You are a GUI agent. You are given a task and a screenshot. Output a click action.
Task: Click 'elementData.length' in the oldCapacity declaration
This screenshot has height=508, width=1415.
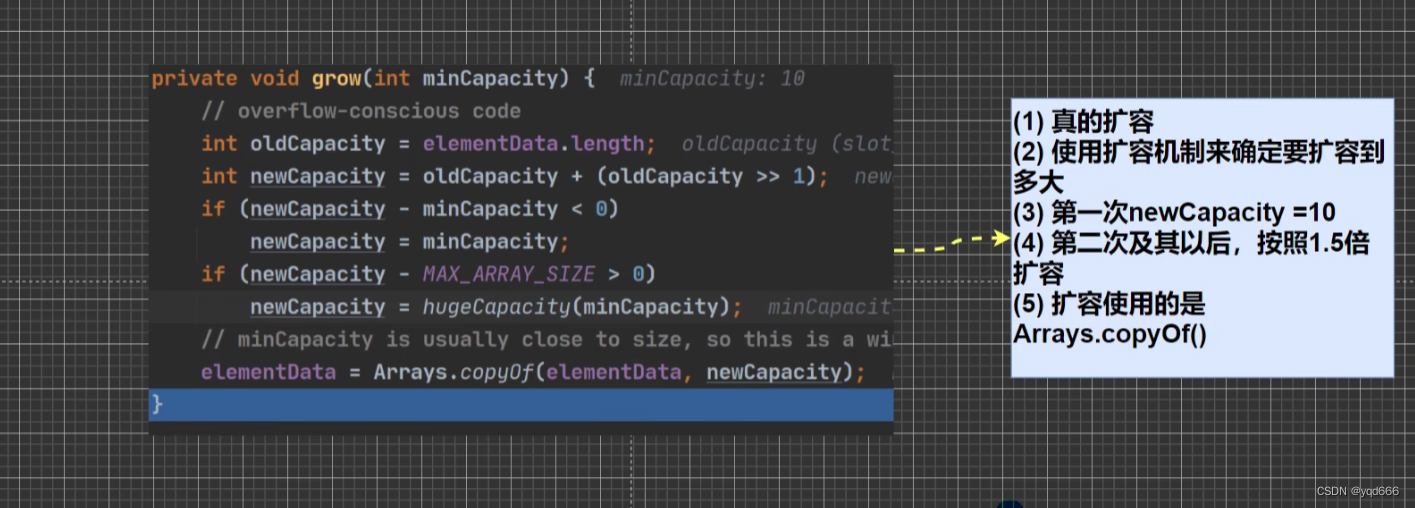[535, 143]
